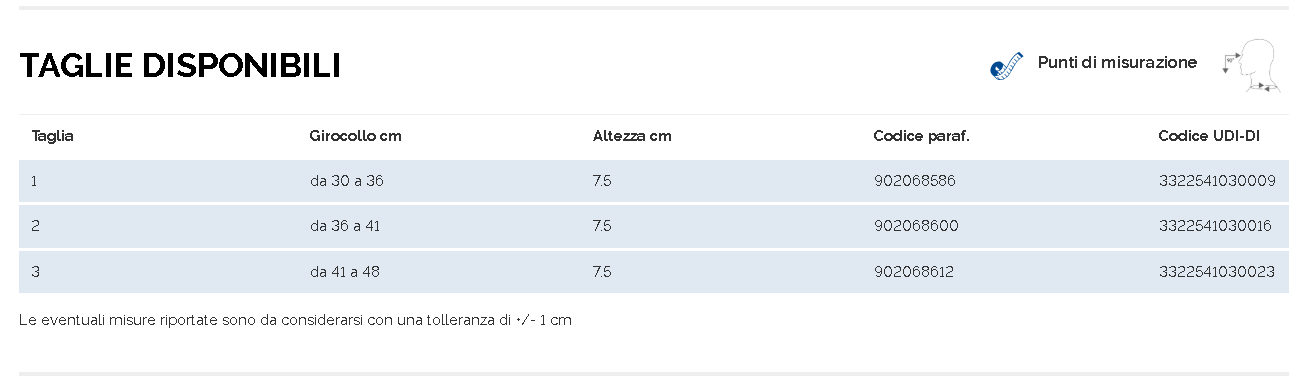Click pharmacy code 902068586
Viewport: 1305px width, 379px height.
(x=915, y=181)
